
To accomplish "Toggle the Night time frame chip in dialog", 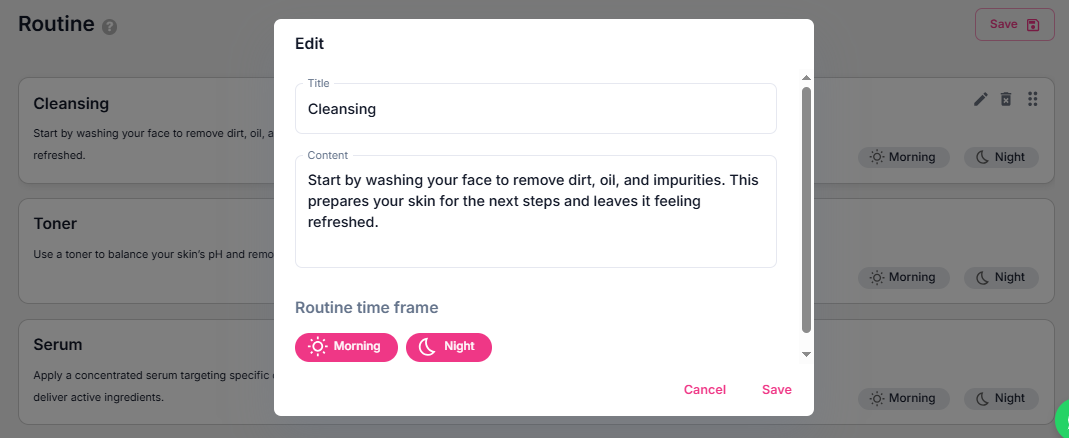I will [448, 347].
